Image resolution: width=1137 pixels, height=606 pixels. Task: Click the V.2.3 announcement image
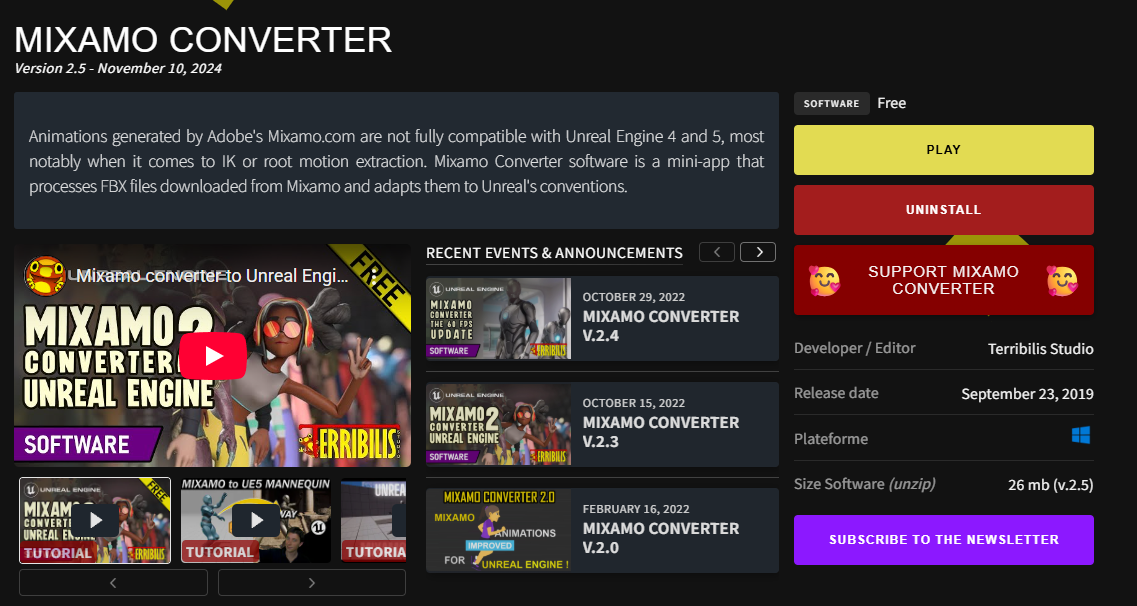click(x=498, y=424)
